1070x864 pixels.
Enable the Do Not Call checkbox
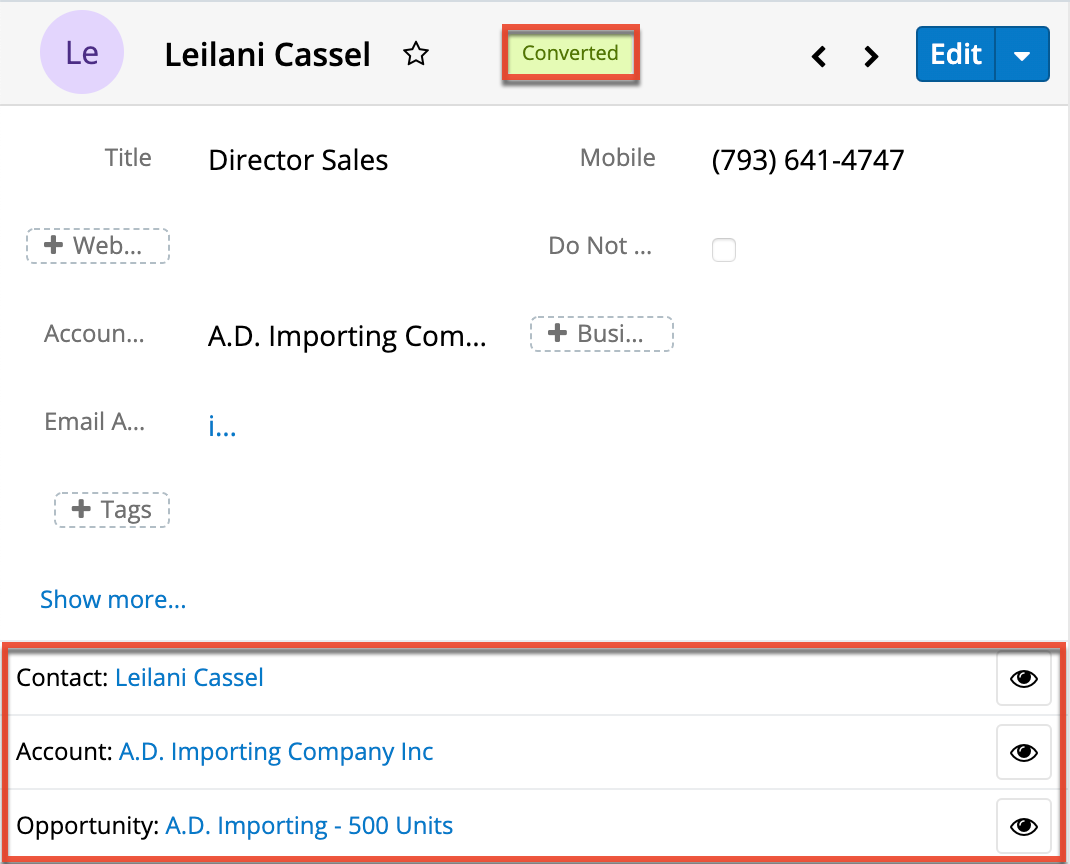[723, 250]
